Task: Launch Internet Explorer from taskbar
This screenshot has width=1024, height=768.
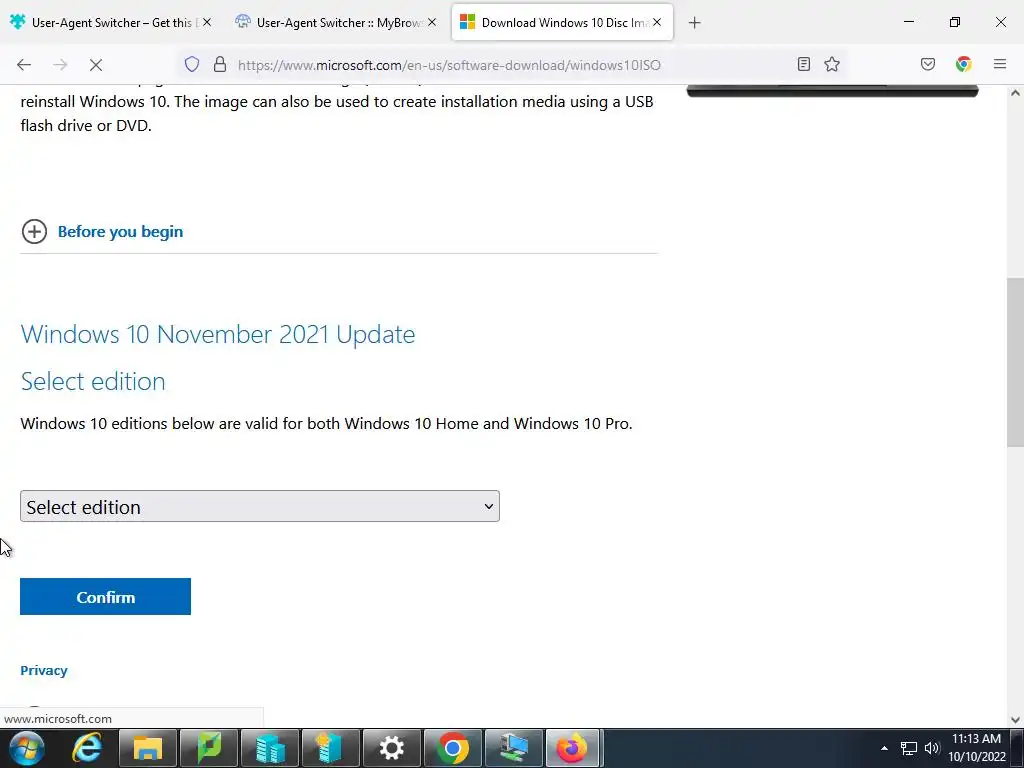Action: 87,748
